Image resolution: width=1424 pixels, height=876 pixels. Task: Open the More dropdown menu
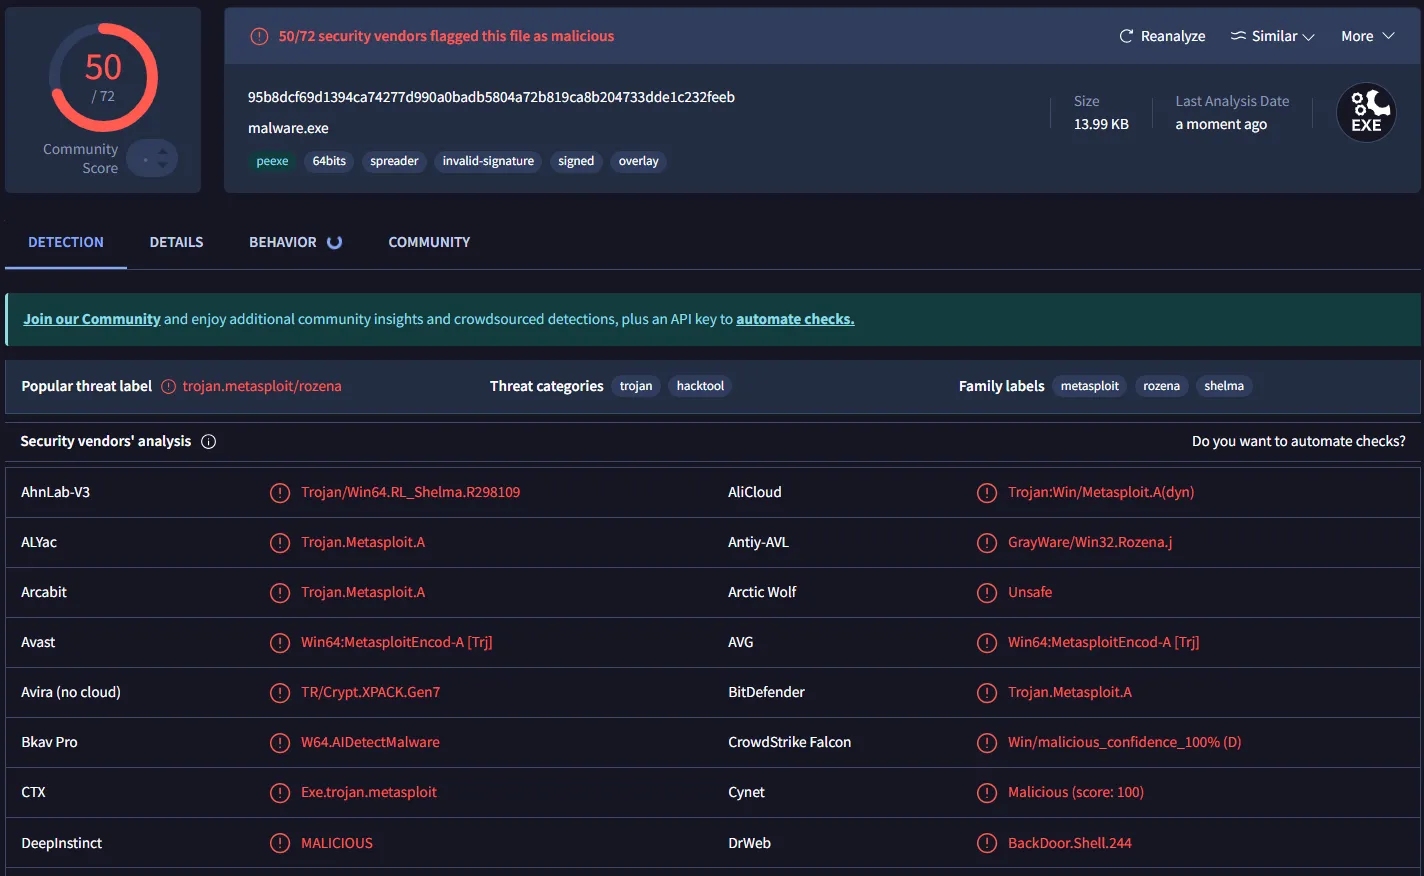coord(1367,36)
